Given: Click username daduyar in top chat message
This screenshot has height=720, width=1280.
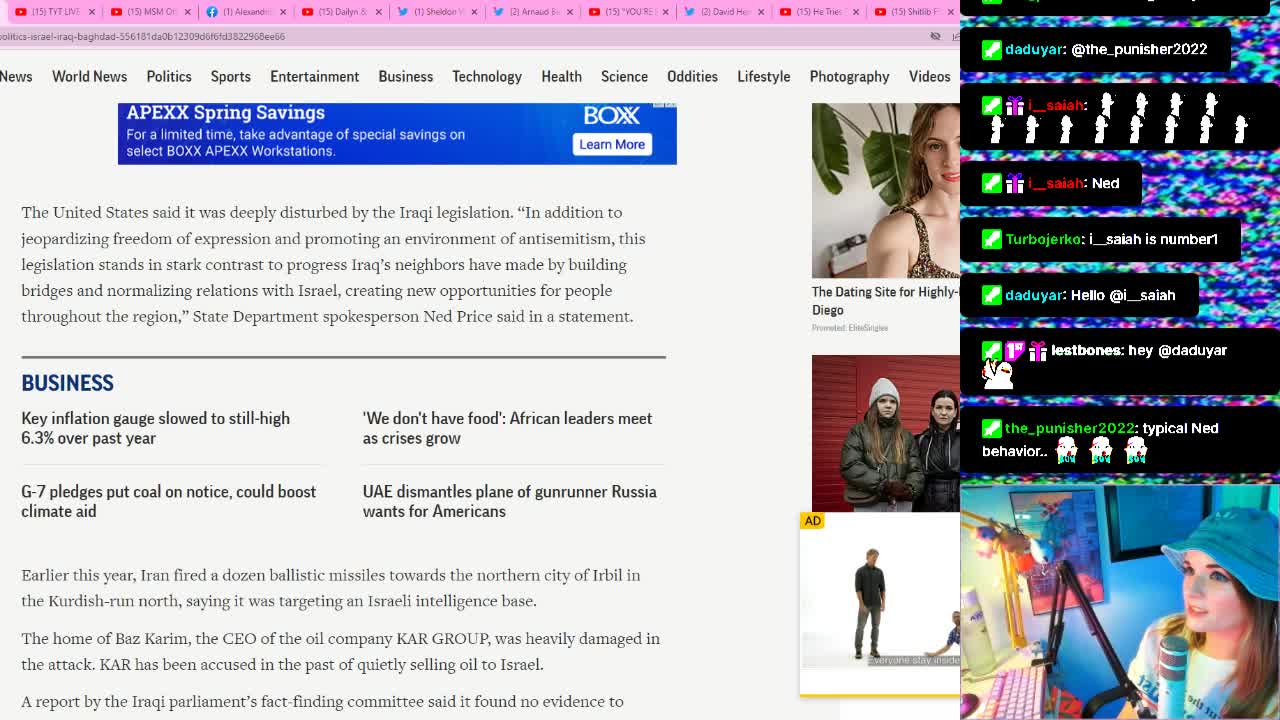Looking at the screenshot, I should [1034, 49].
